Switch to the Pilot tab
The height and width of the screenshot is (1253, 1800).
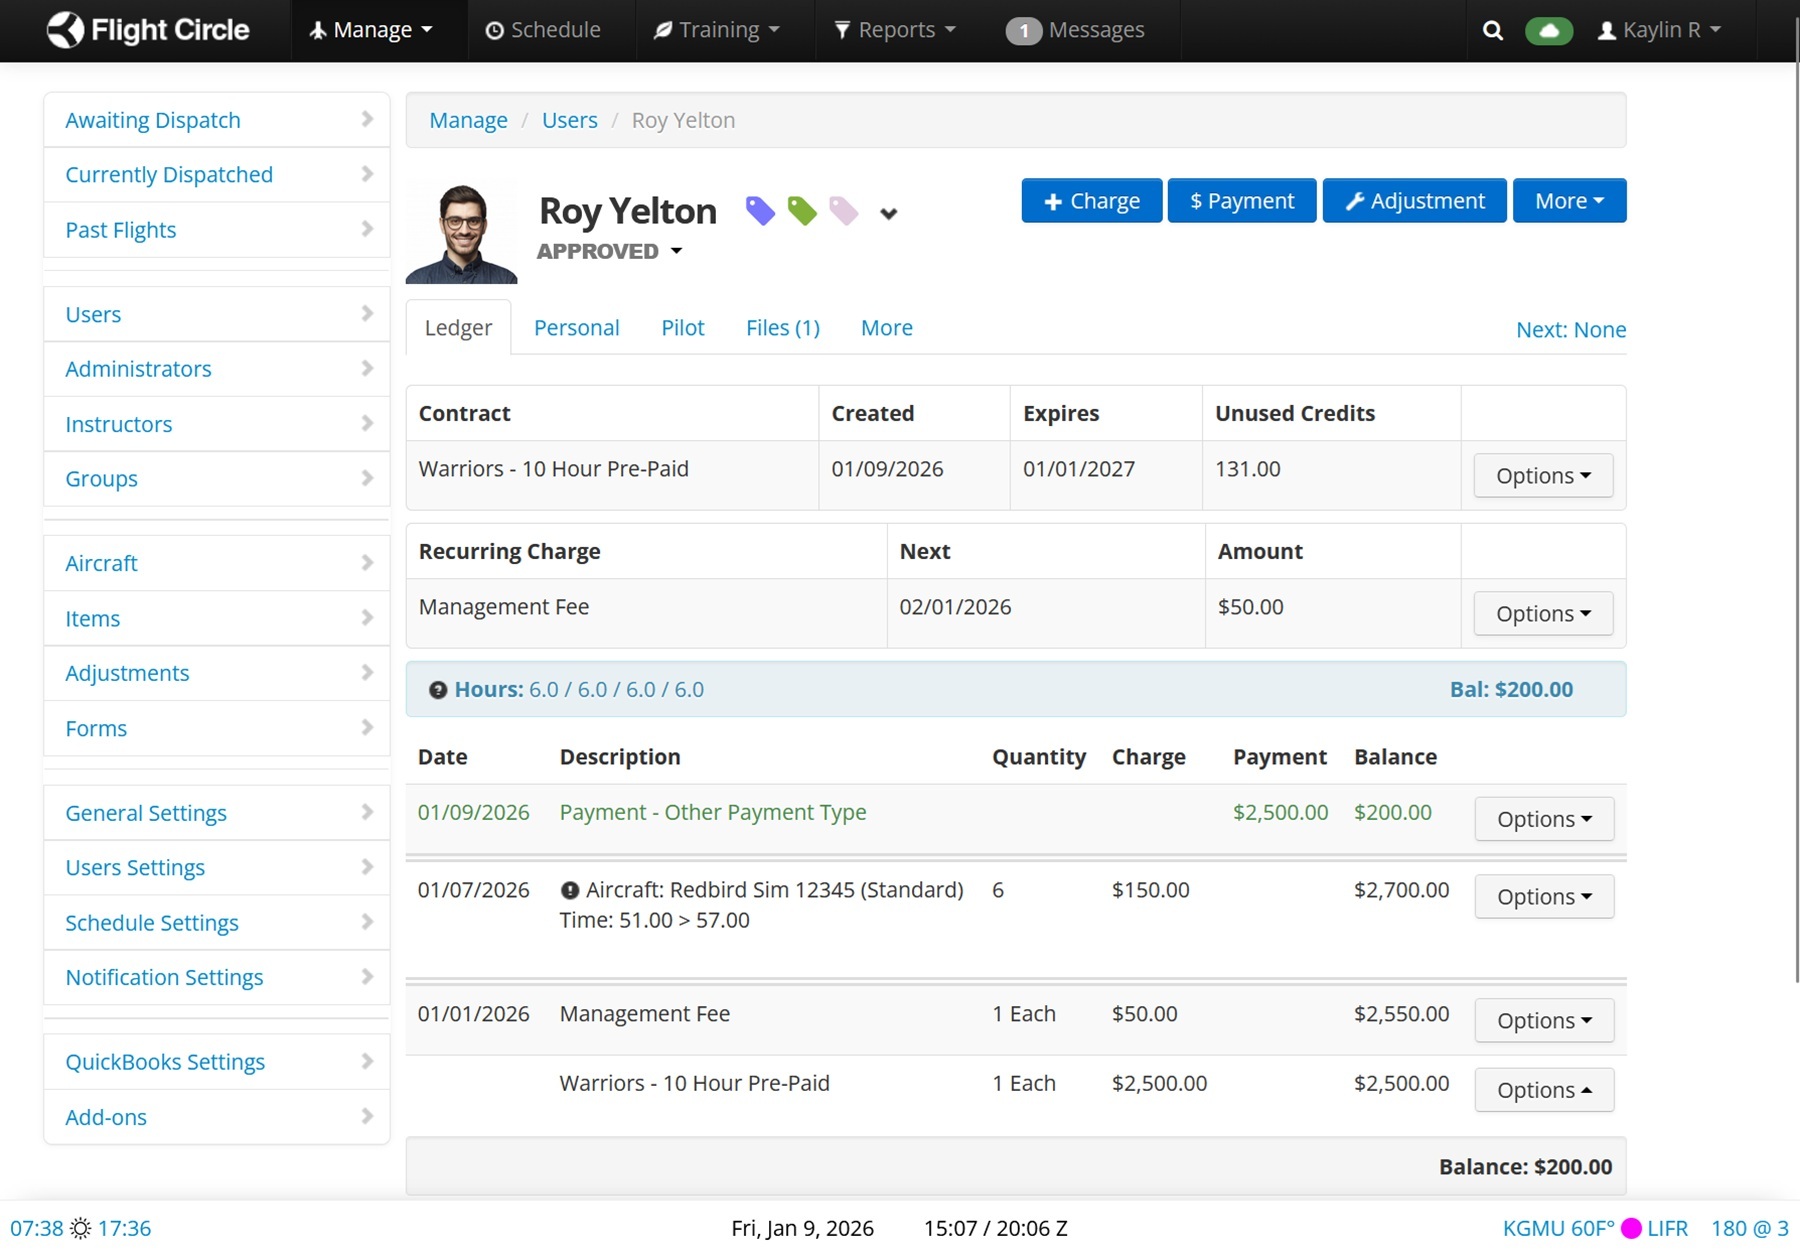[x=682, y=328]
